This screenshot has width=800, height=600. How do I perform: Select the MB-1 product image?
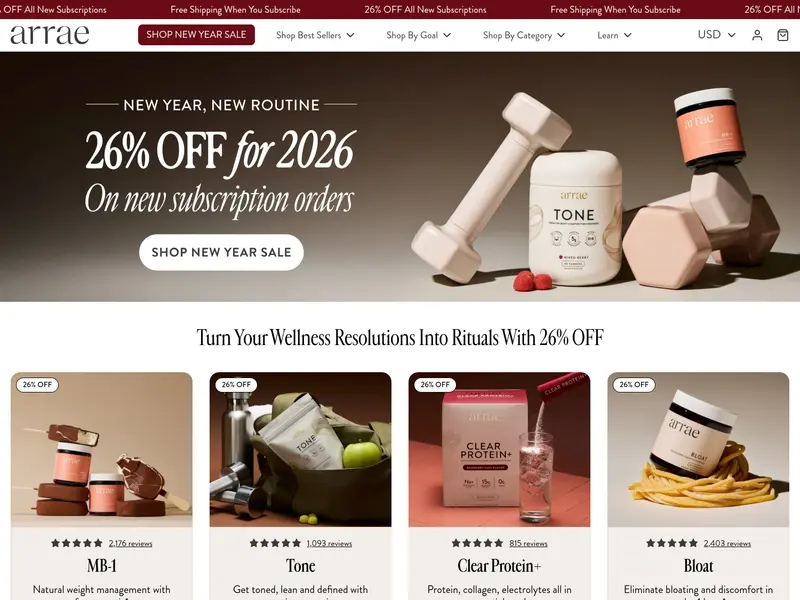click(102, 449)
